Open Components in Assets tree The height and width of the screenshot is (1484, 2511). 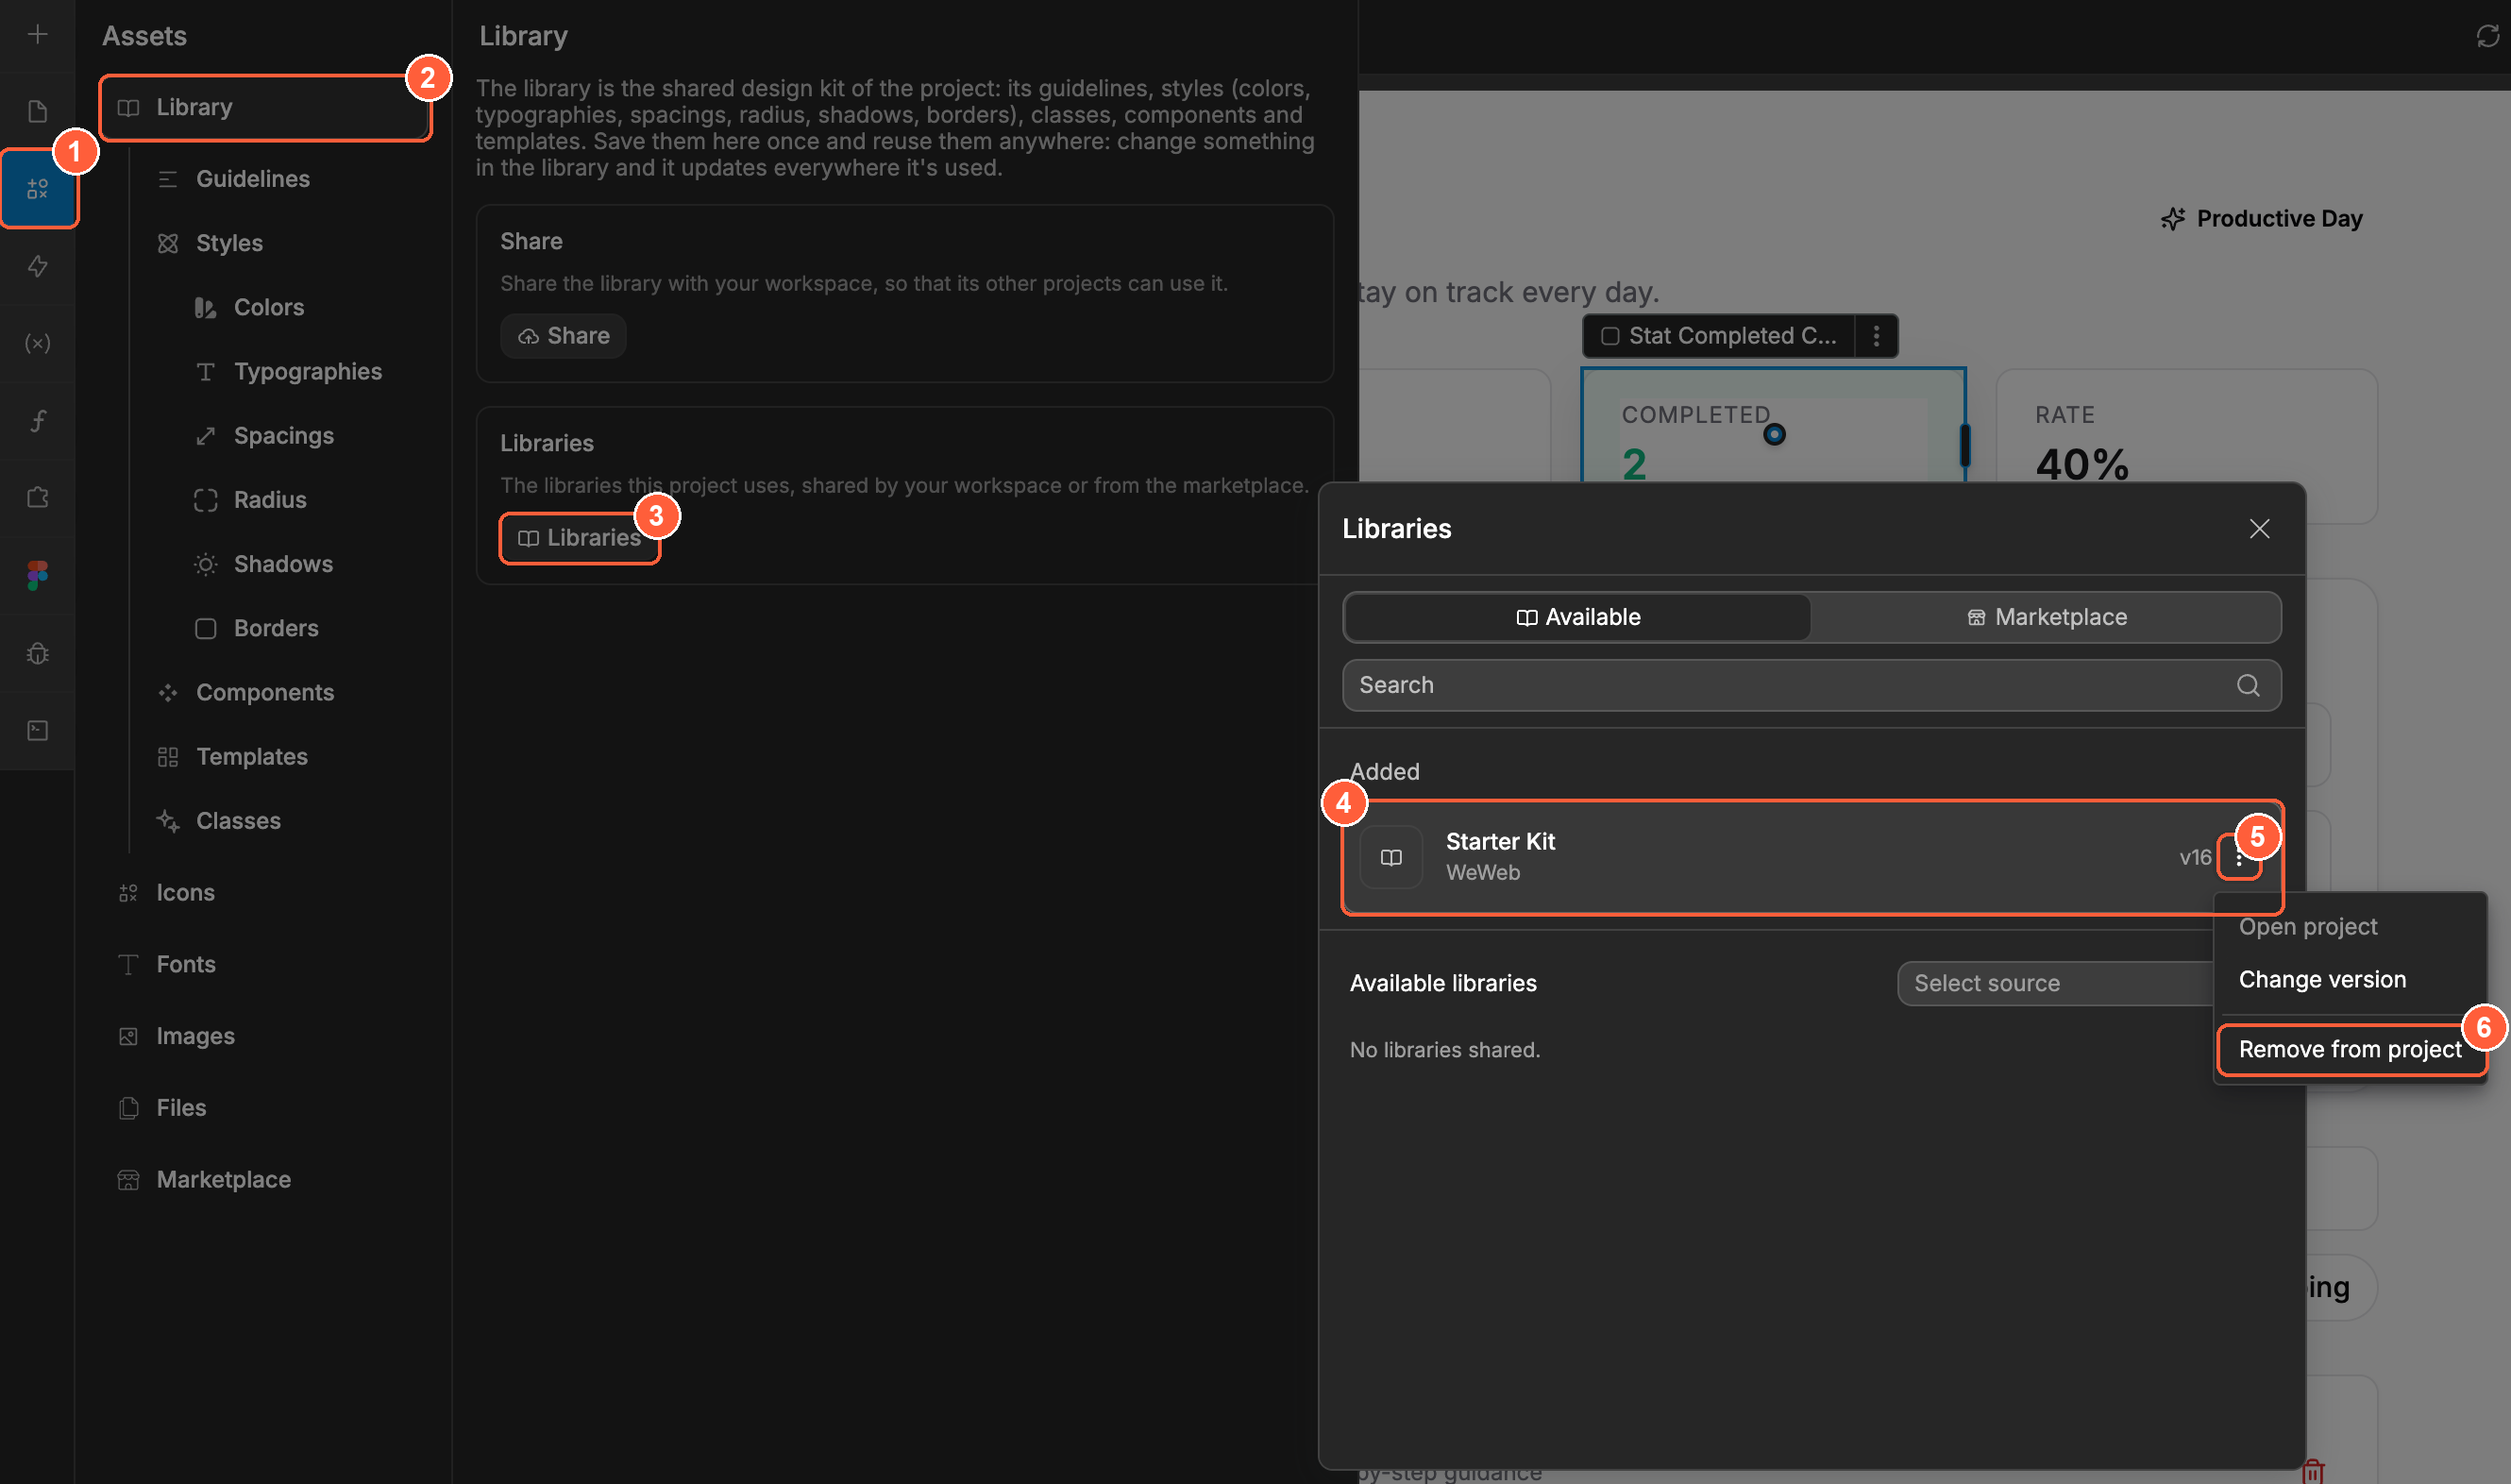[x=264, y=692]
